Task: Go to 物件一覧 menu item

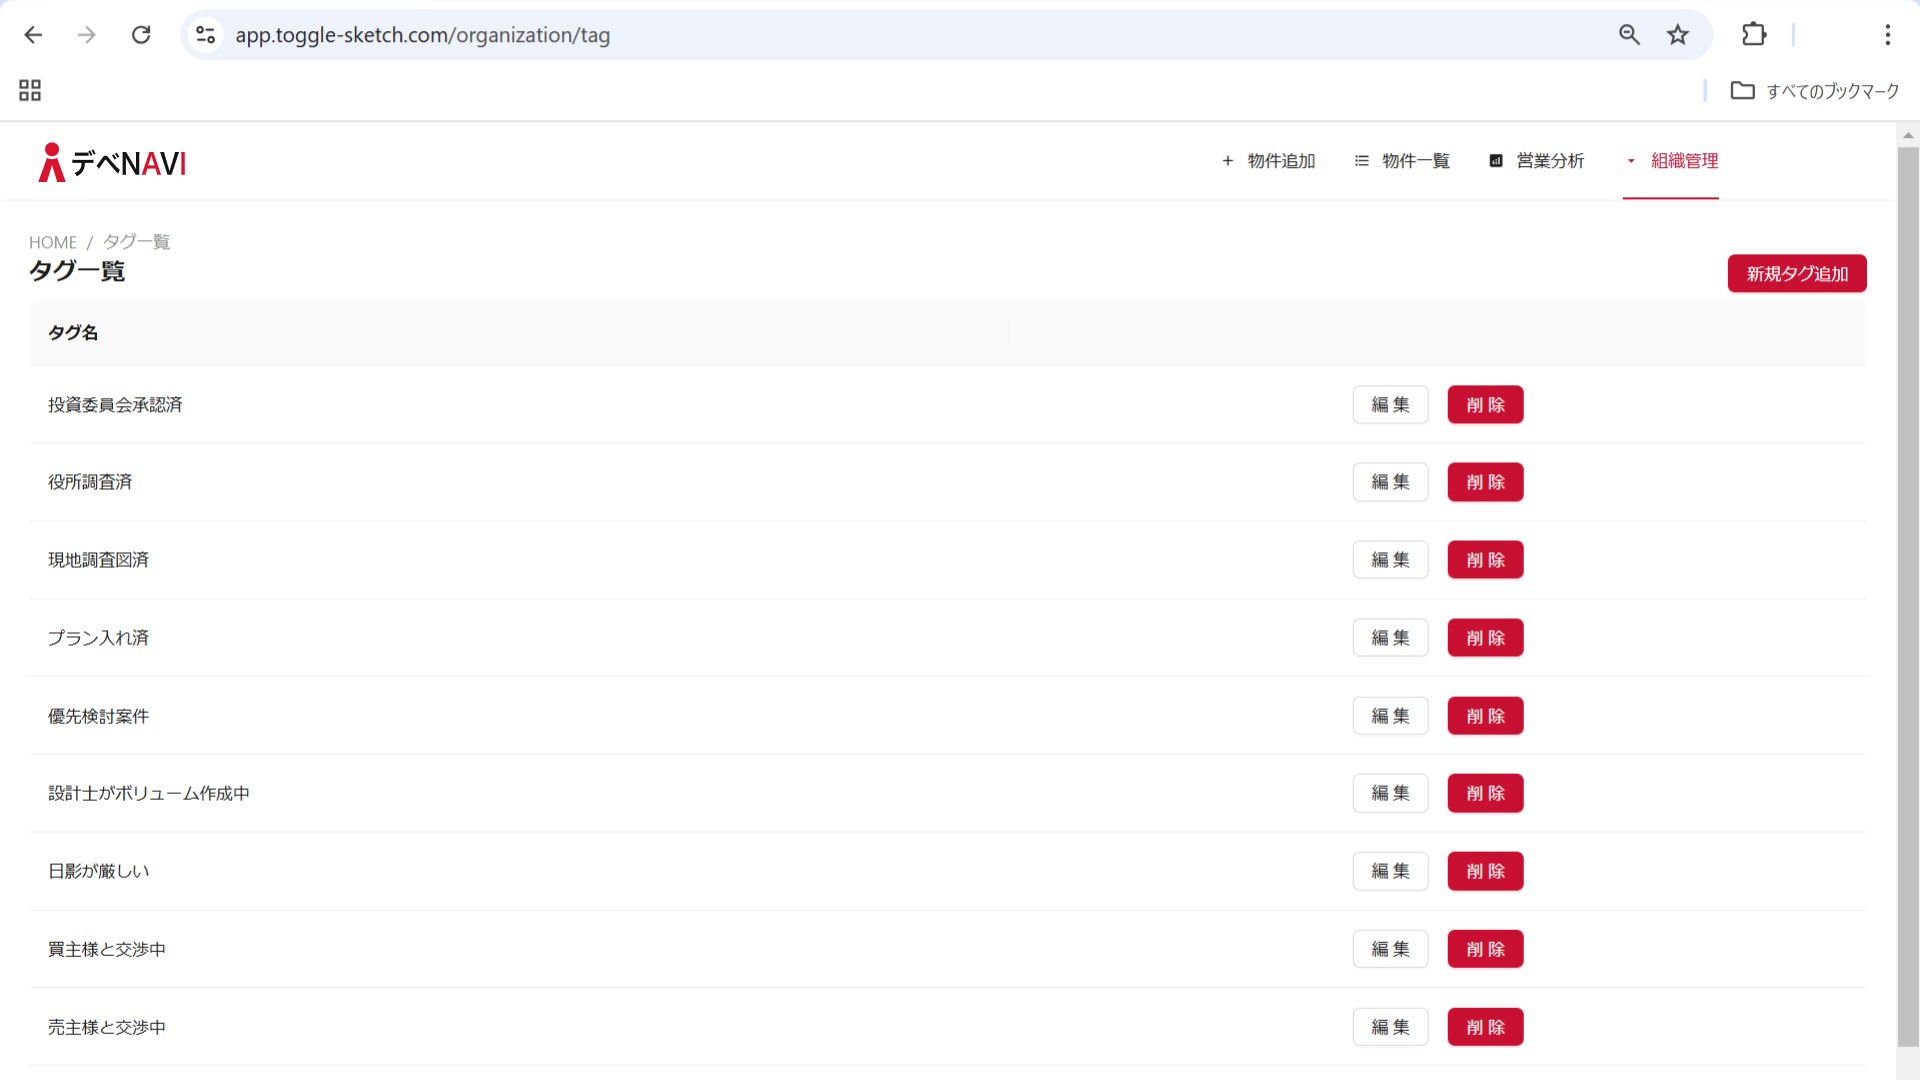Action: pyautogui.click(x=1402, y=161)
